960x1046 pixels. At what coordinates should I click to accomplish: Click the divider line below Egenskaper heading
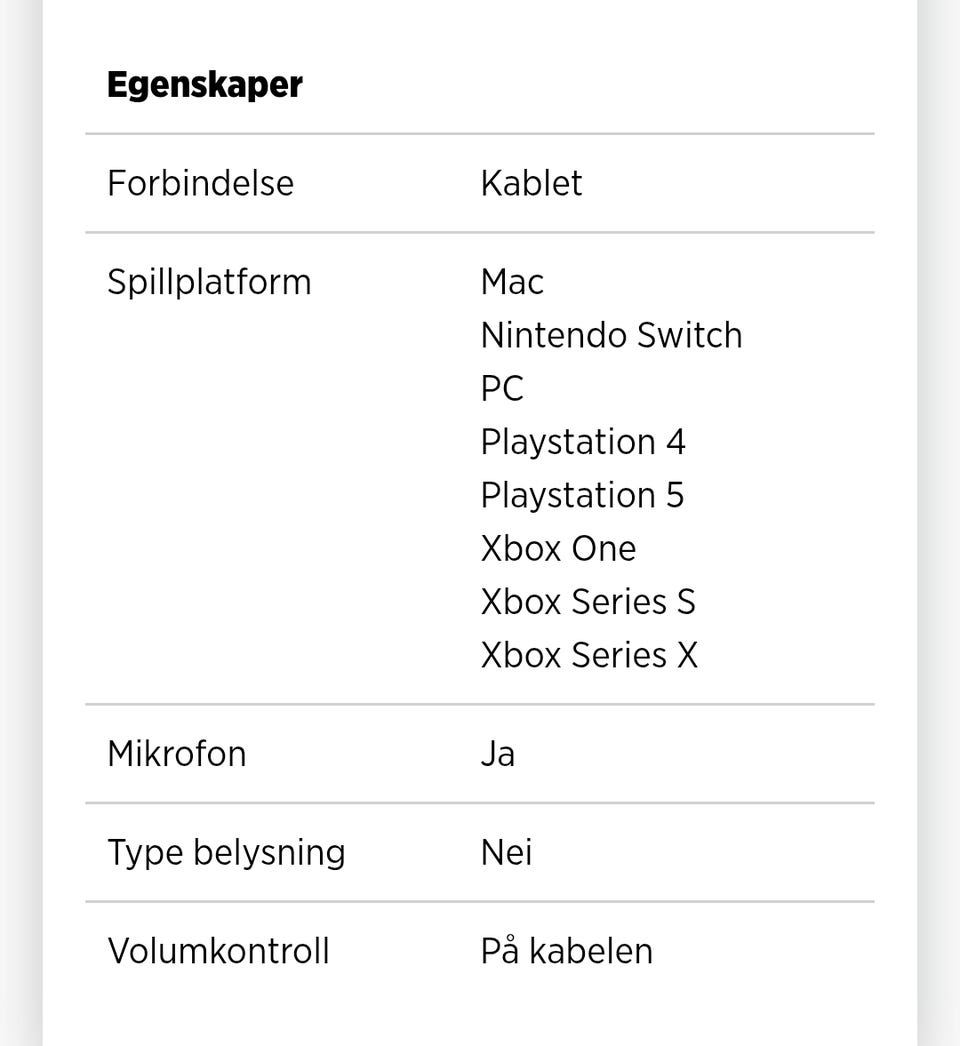pyautogui.click(x=480, y=134)
